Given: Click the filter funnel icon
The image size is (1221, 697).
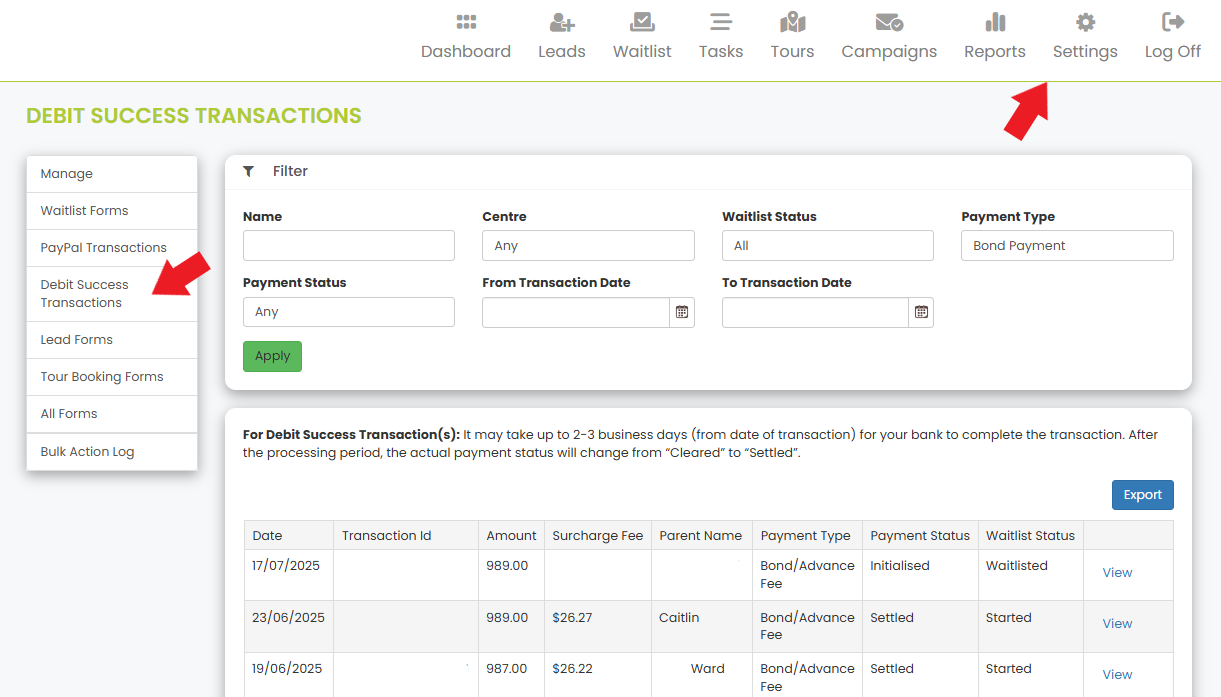Looking at the screenshot, I should tap(249, 171).
